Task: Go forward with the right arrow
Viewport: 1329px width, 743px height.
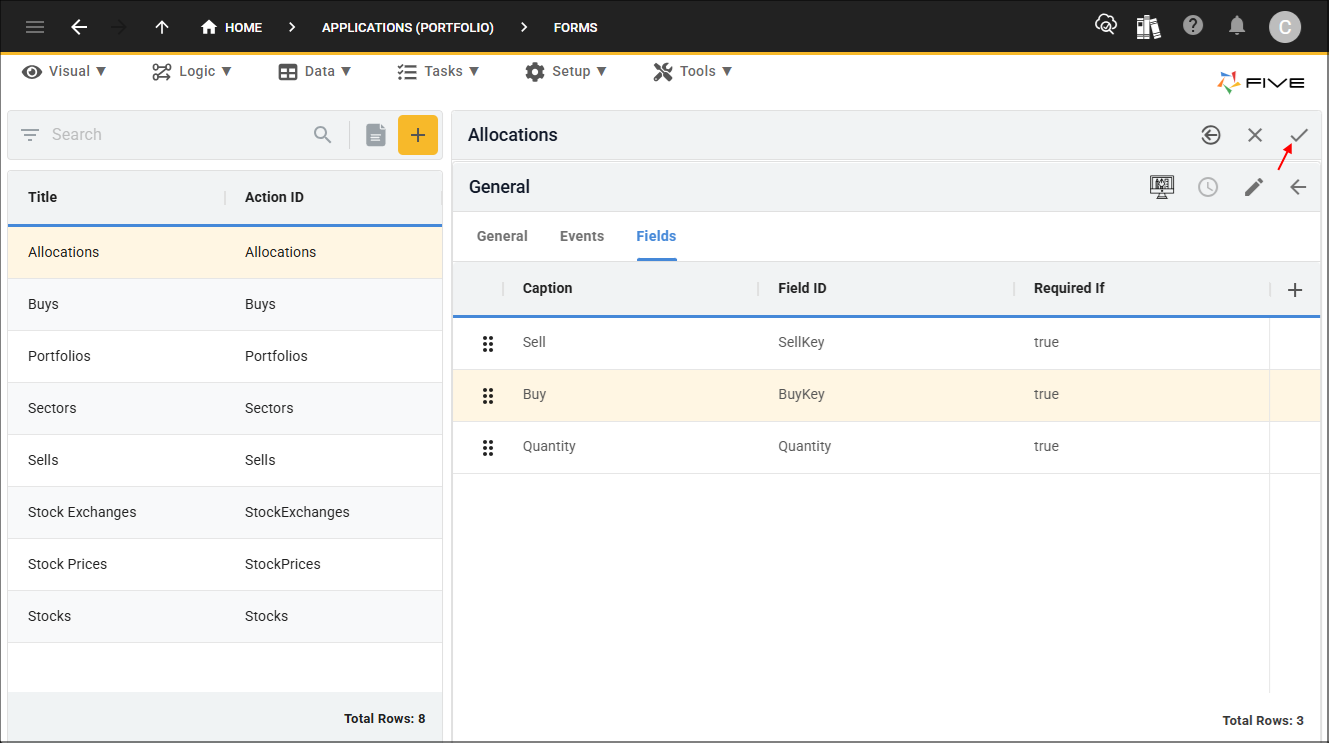Action: (120, 27)
